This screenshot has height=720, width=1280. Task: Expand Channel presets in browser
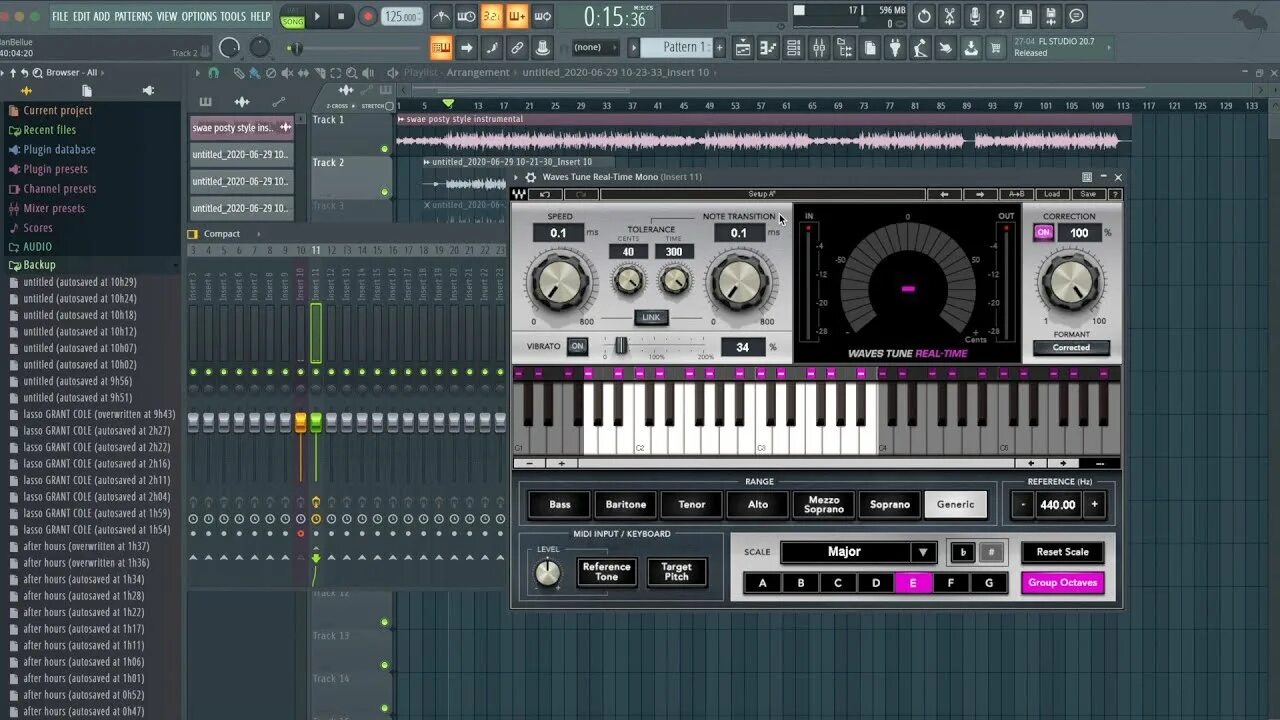point(60,189)
